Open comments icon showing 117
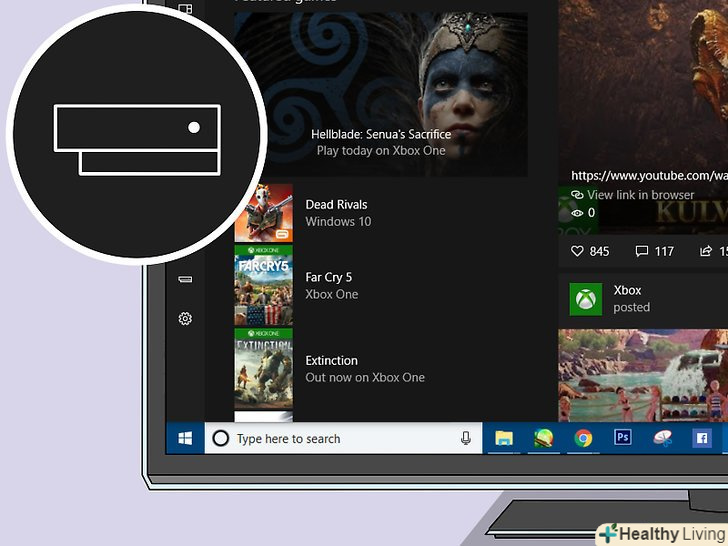Image resolution: width=728 pixels, height=546 pixels. 642,251
